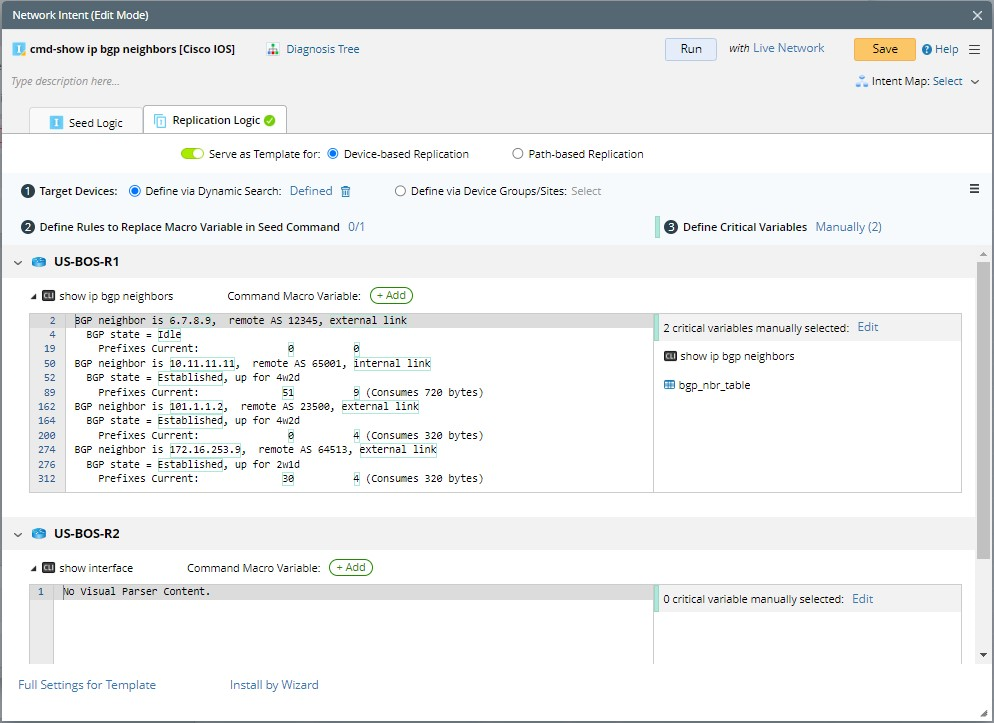994x723 pixels.
Task: Click the Intent Map icon
Action: coord(862,81)
